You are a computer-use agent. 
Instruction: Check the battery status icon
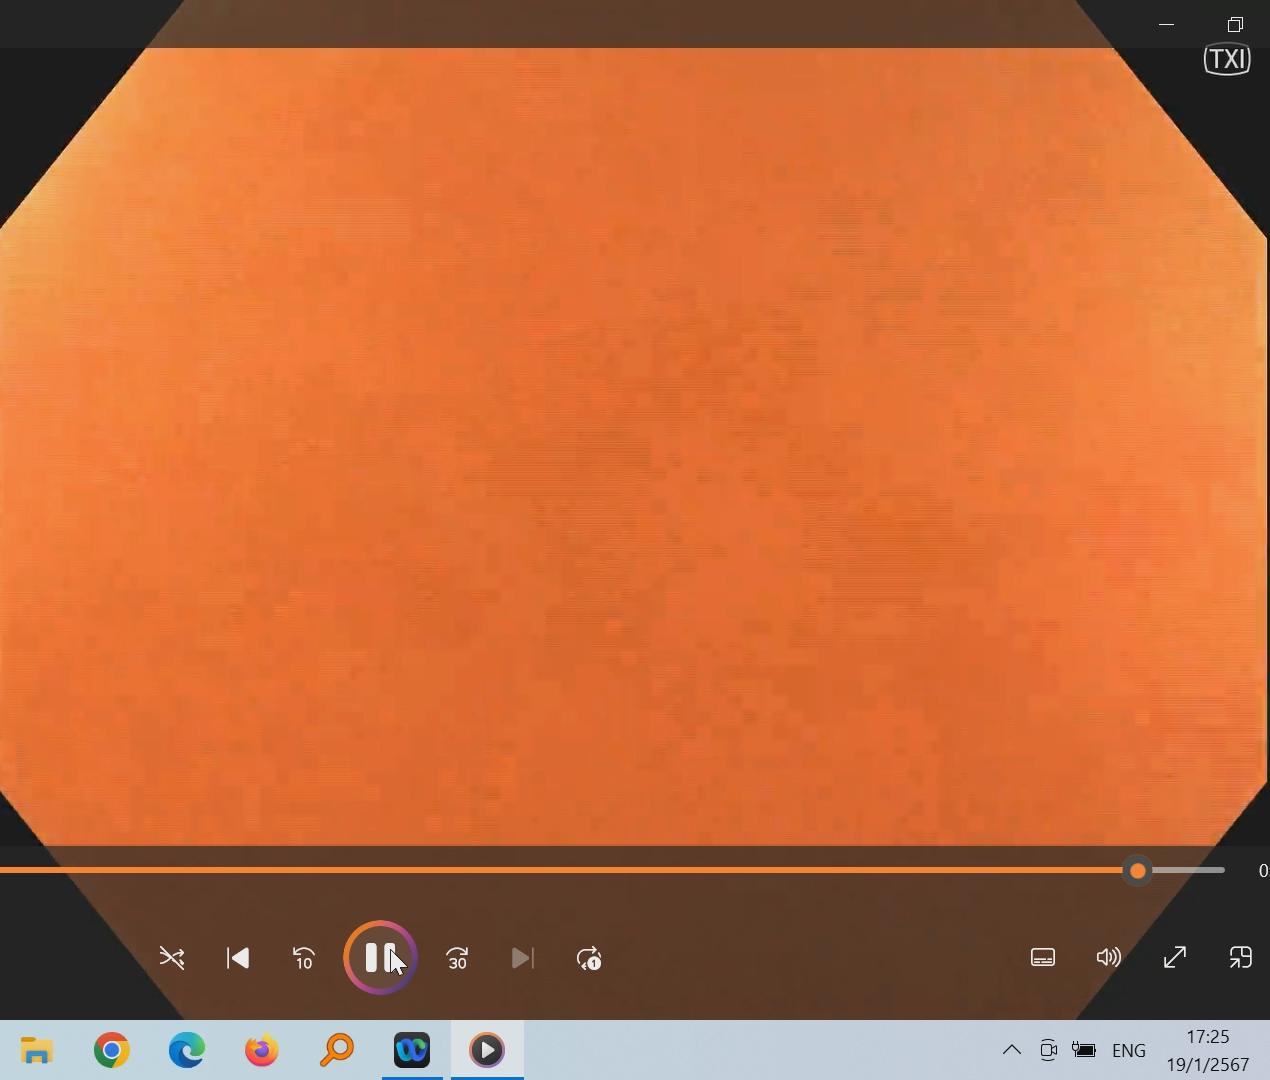[x=1084, y=1050]
